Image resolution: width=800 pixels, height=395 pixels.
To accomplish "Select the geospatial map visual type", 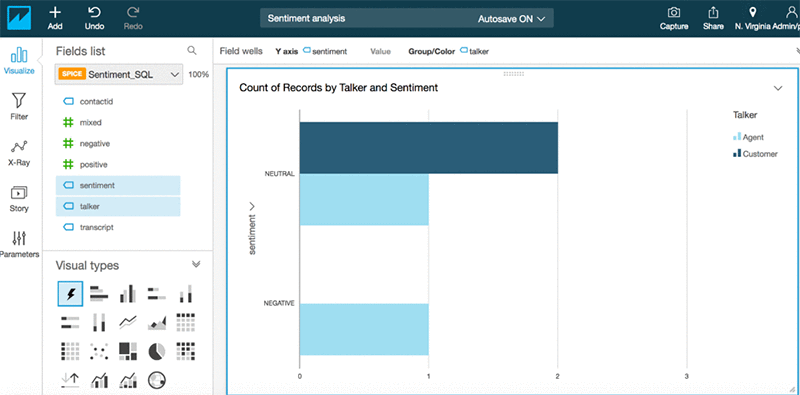I will (157, 379).
